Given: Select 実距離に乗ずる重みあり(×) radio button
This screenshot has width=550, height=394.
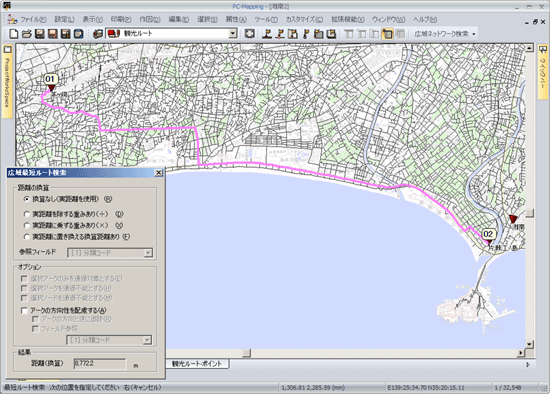Looking at the screenshot, I should click(x=26, y=225).
